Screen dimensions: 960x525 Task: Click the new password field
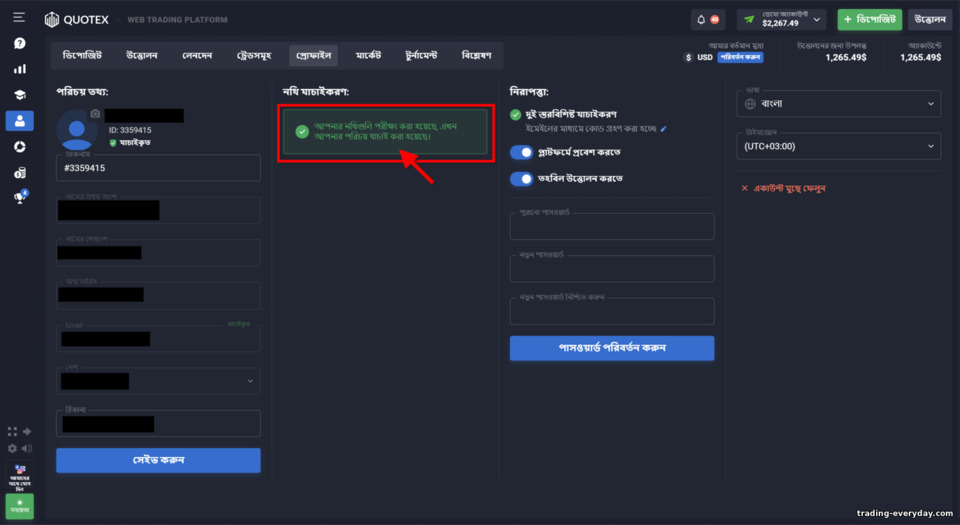pos(612,269)
